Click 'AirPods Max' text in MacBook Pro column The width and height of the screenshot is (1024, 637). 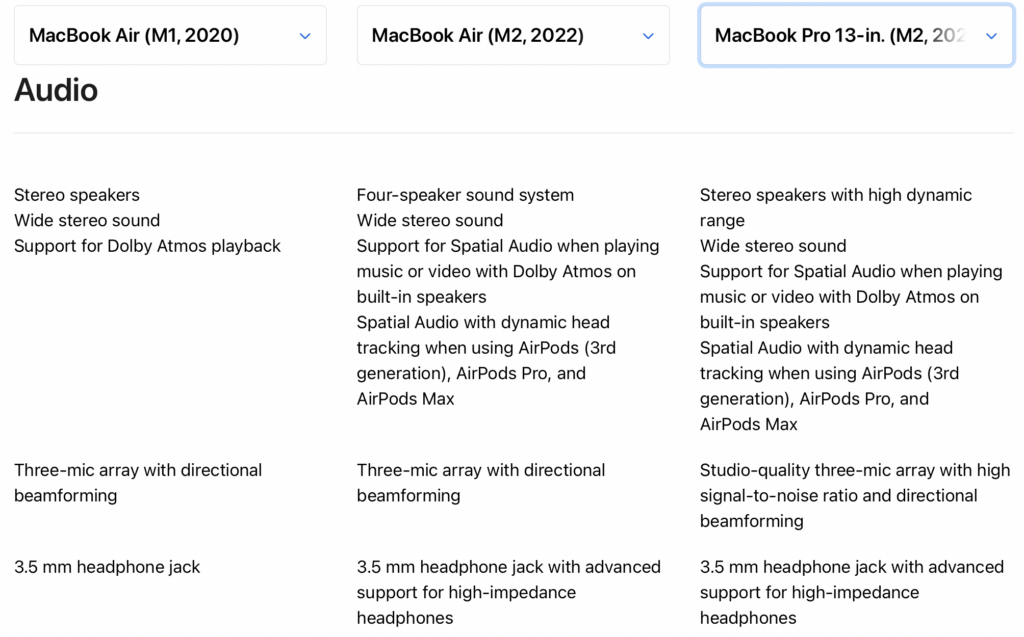[x=748, y=424]
